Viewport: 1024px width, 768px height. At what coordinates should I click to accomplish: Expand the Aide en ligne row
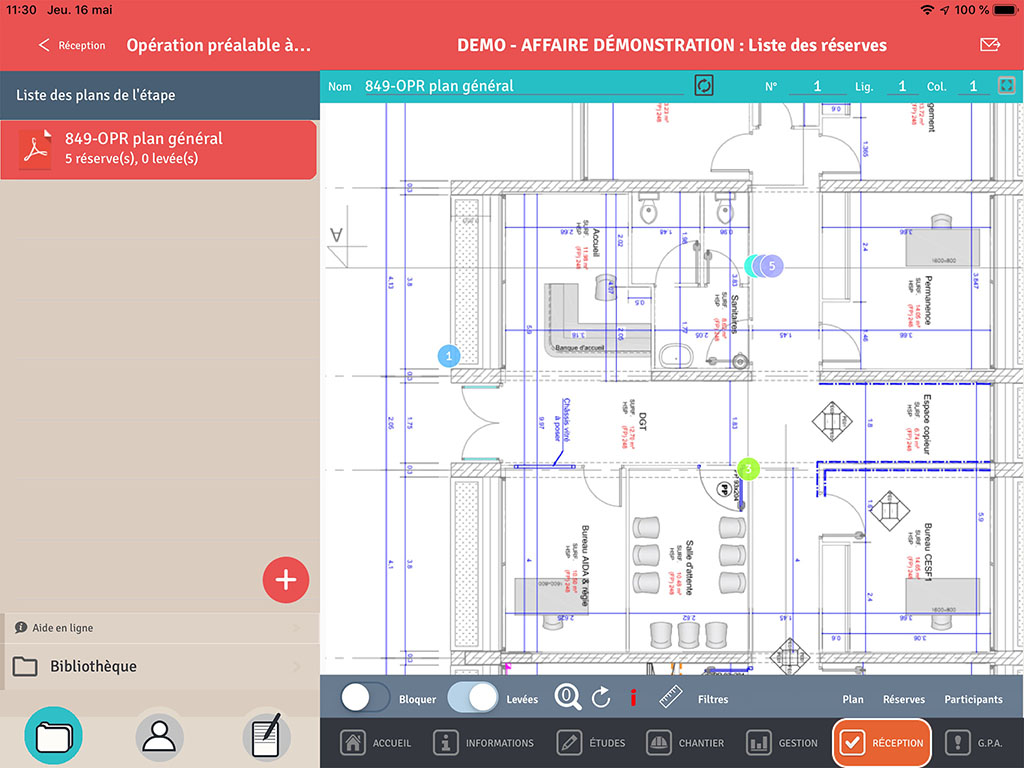pos(161,628)
